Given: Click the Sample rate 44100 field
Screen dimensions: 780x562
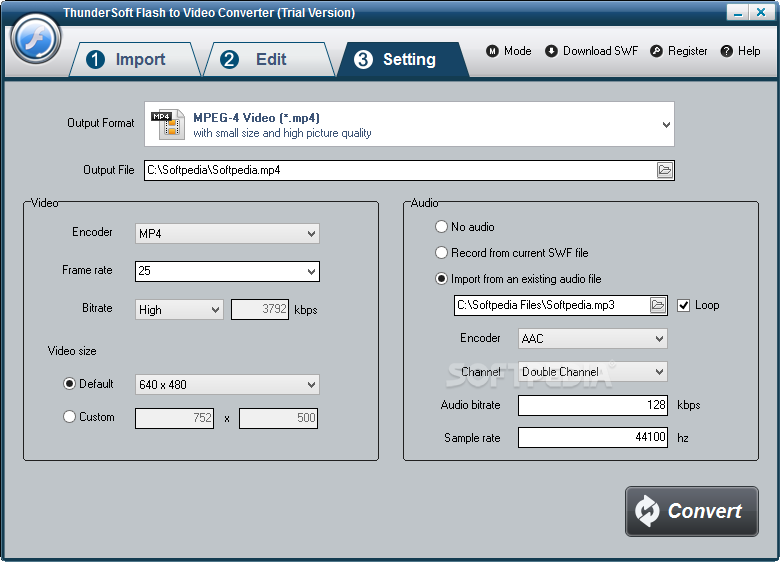Looking at the screenshot, I should pyautogui.click(x=592, y=437).
